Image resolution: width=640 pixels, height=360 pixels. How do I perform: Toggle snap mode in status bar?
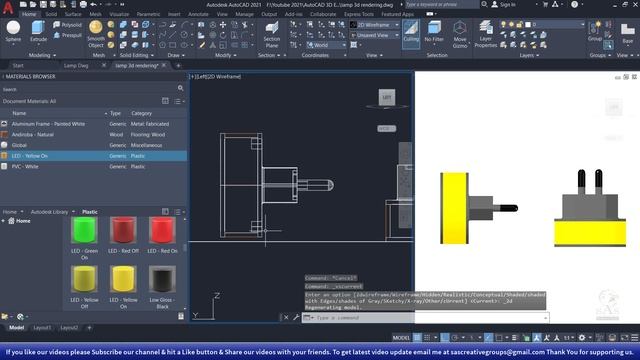click(427, 338)
